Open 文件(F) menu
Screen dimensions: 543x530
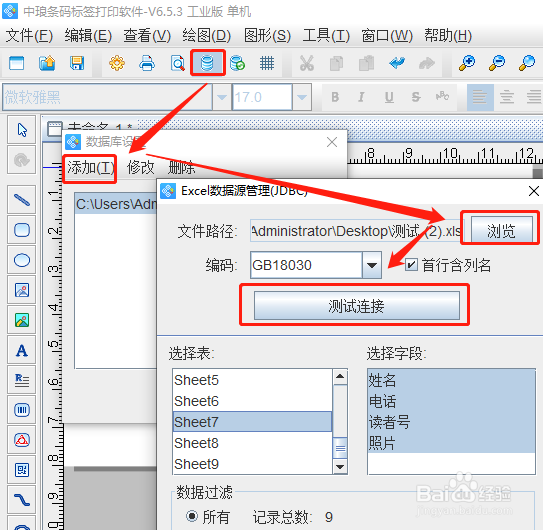[29, 36]
